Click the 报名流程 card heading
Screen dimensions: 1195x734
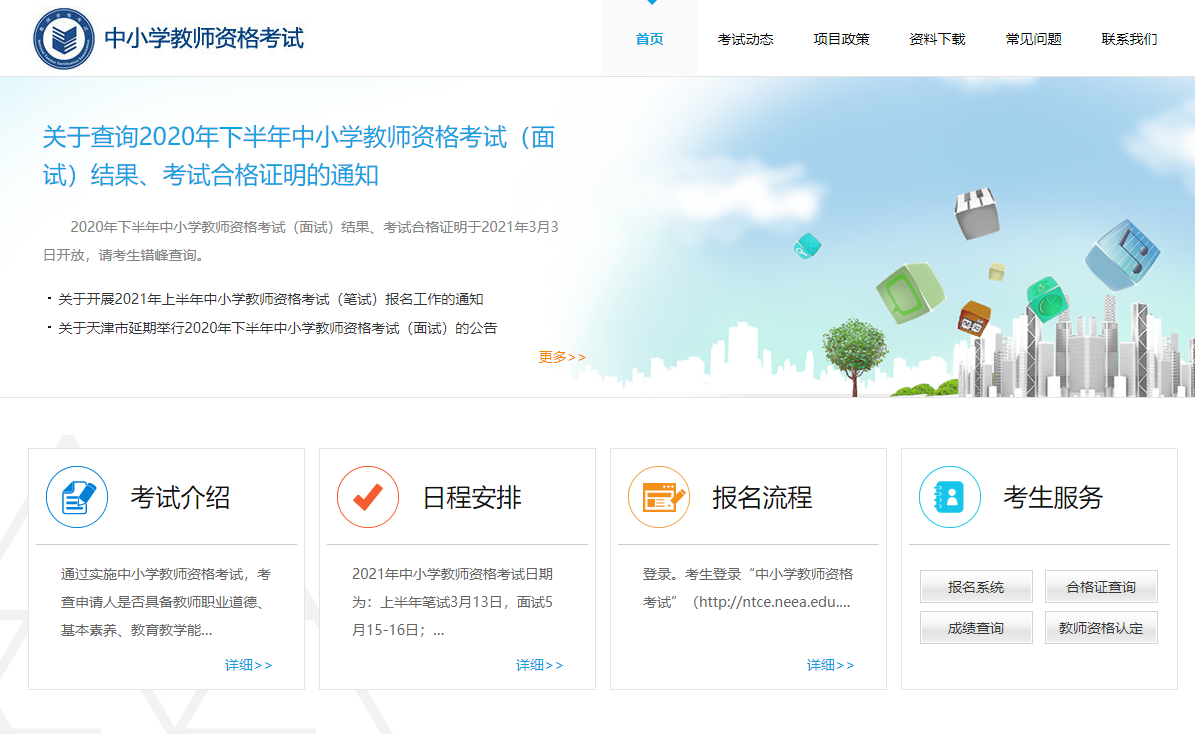[762, 497]
